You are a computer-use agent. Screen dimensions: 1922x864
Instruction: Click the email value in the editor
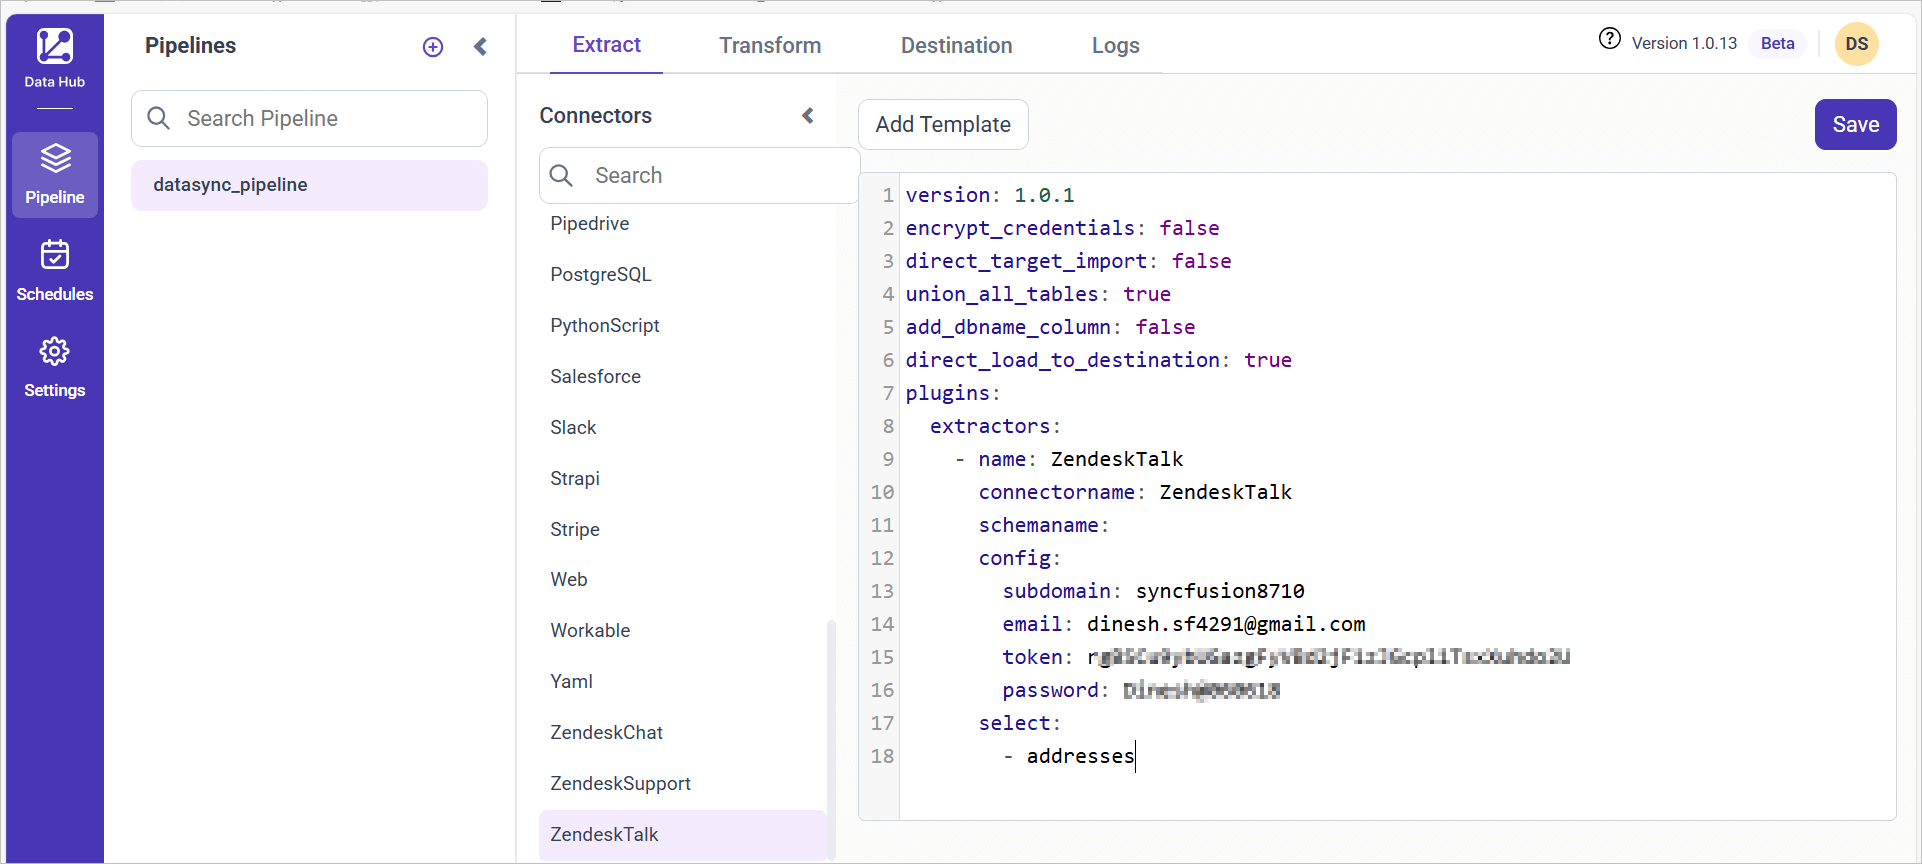pos(1226,624)
